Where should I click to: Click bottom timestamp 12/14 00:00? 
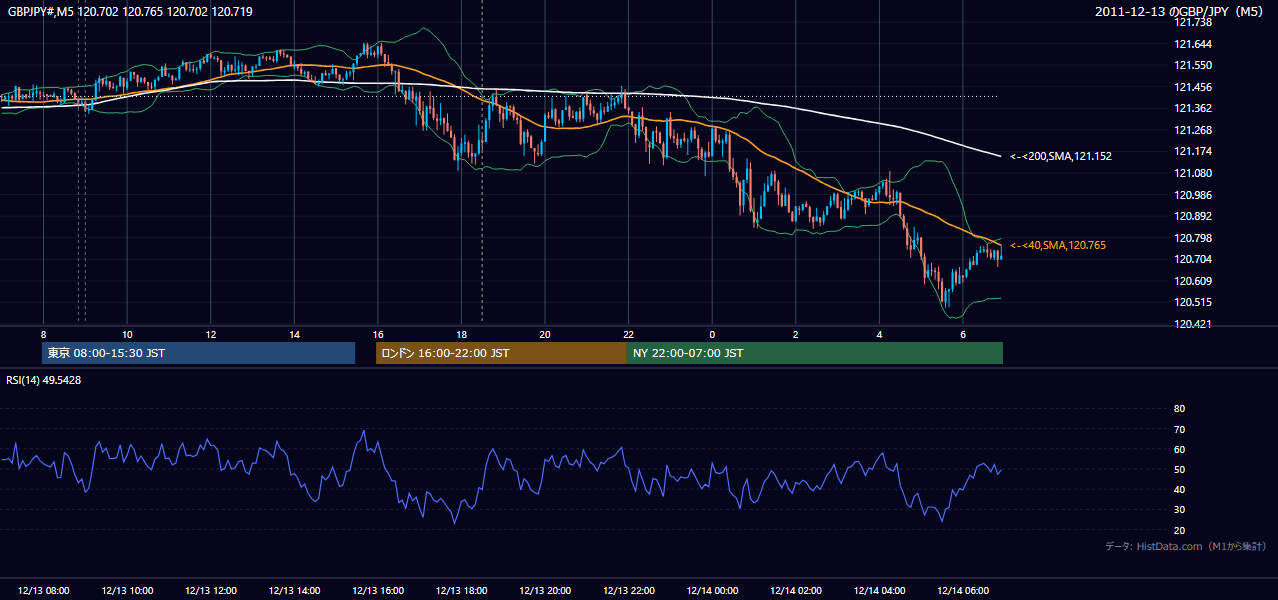click(x=712, y=591)
